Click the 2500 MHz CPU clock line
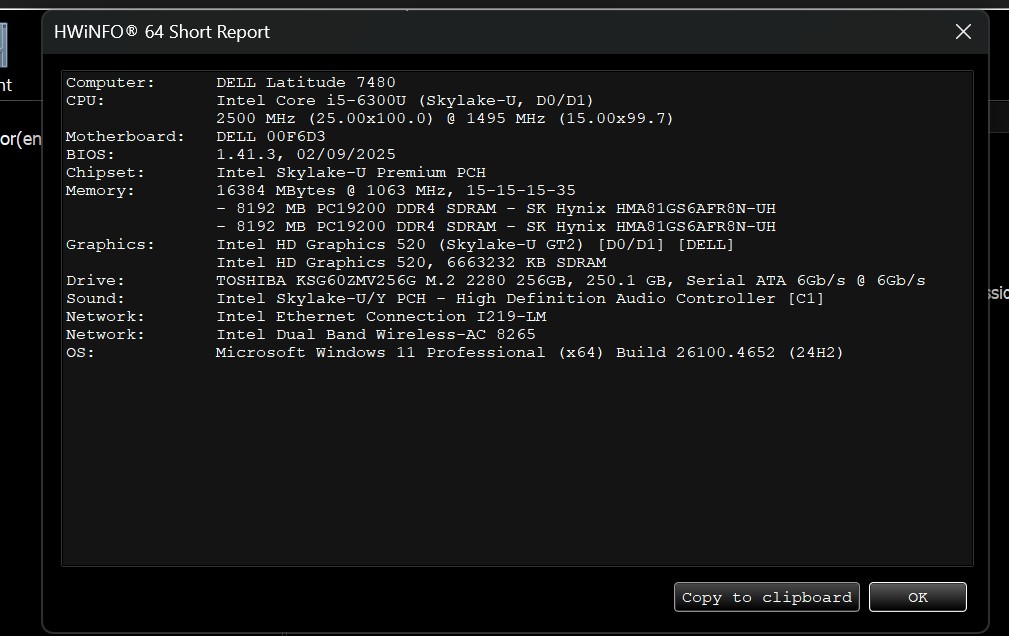1009x636 pixels. [x=444, y=119]
